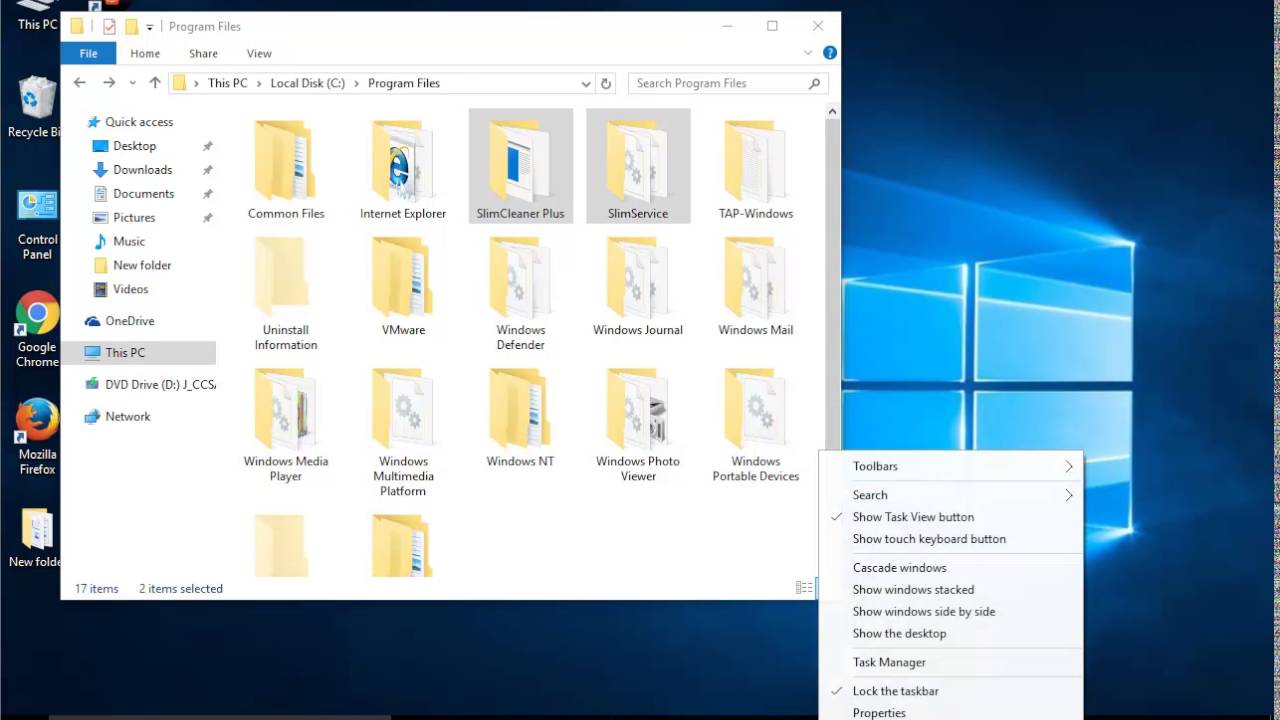This screenshot has height=720, width=1280.
Task: Select the VMware folder icon
Action: pyautogui.click(x=403, y=277)
